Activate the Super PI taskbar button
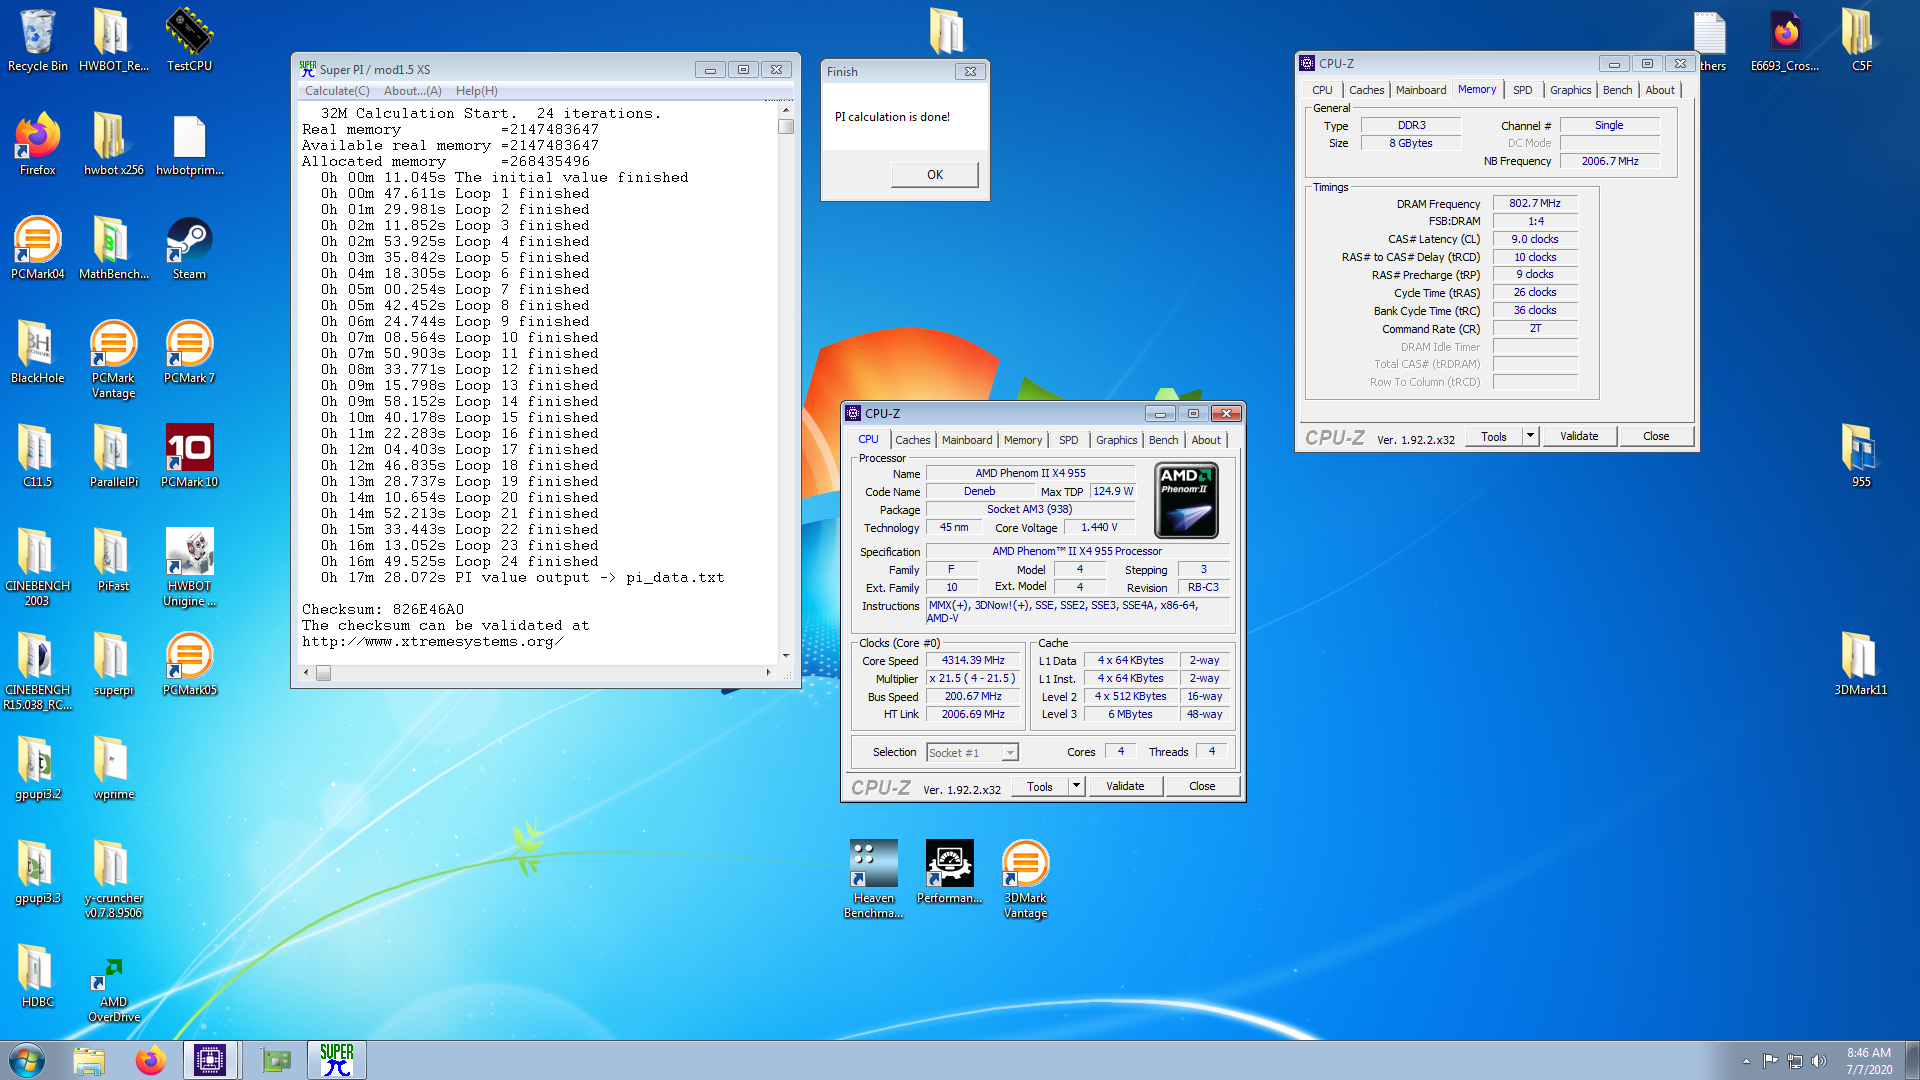The width and height of the screenshot is (1920, 1080). pos(337,1060)
